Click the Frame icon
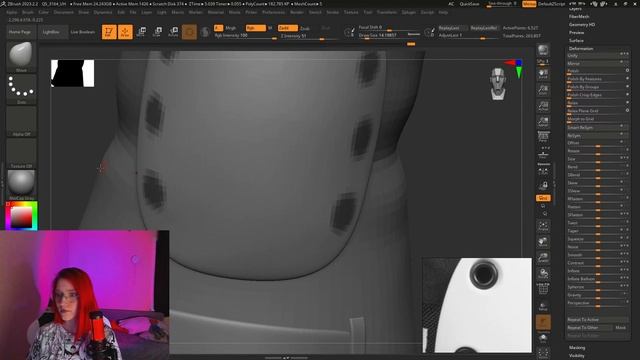This screenshot has height=360, width=640. 543,226
